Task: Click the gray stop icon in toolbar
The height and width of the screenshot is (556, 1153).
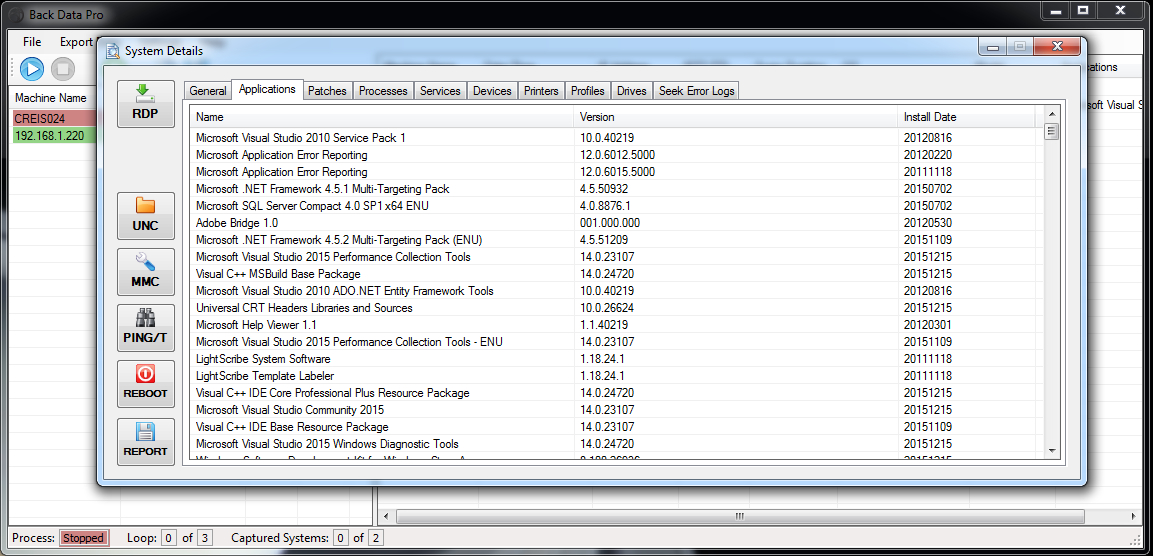Action: (63, 69)
